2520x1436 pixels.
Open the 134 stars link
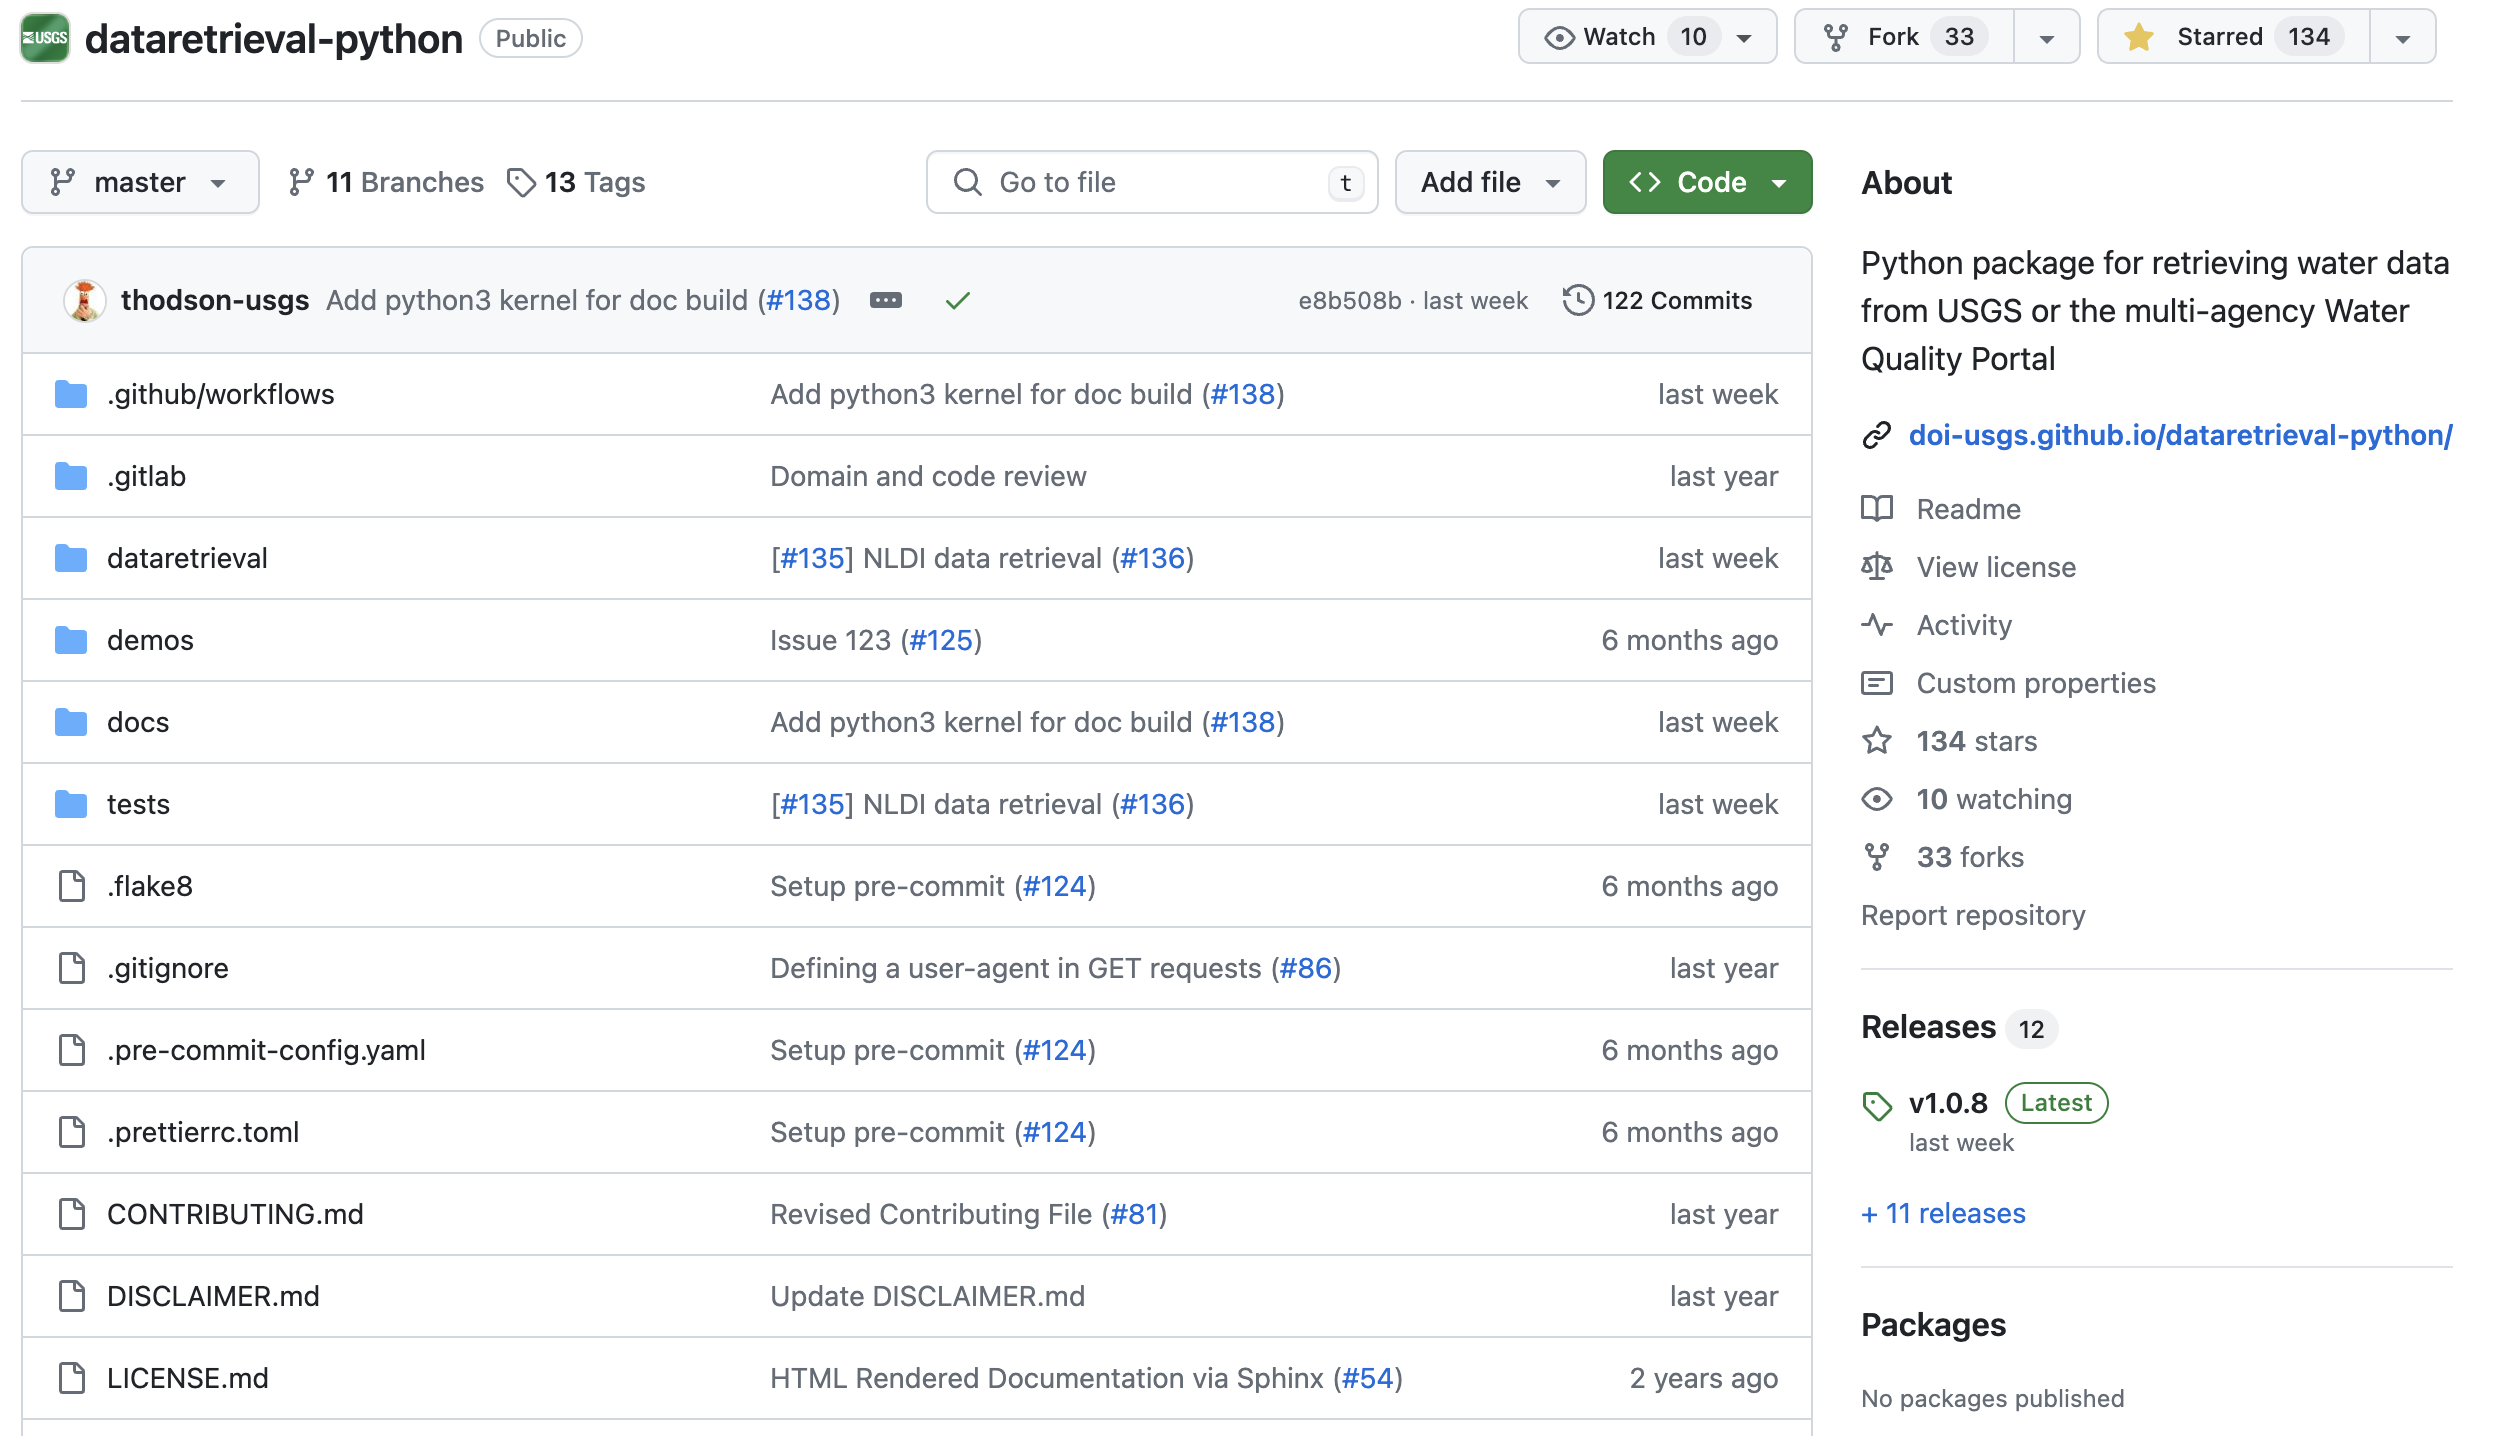click(1976, 741)
